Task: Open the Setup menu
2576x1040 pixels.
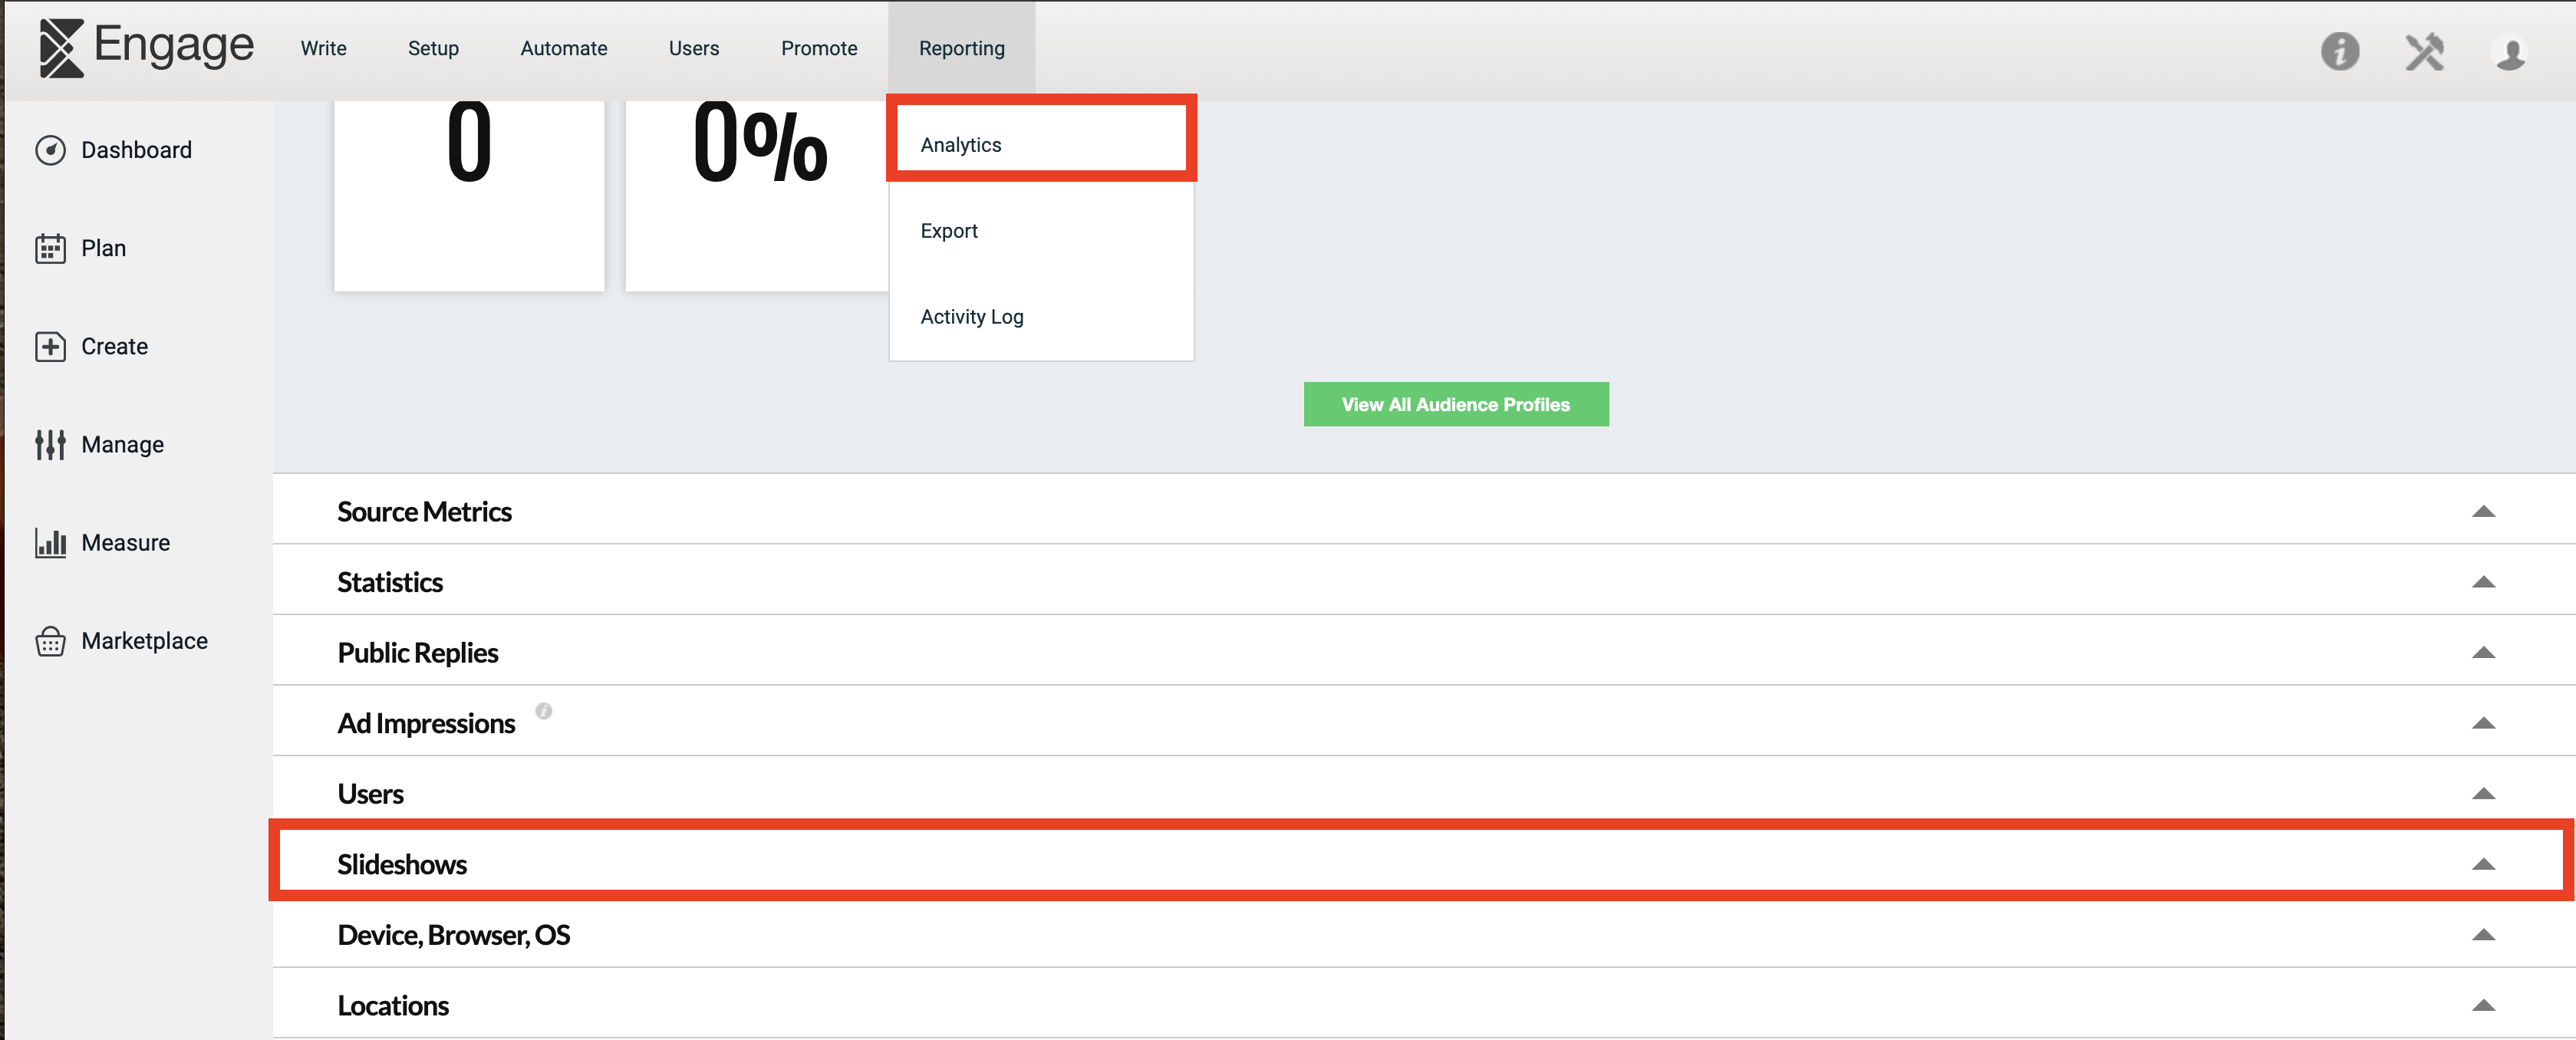Action: point(433,48)
